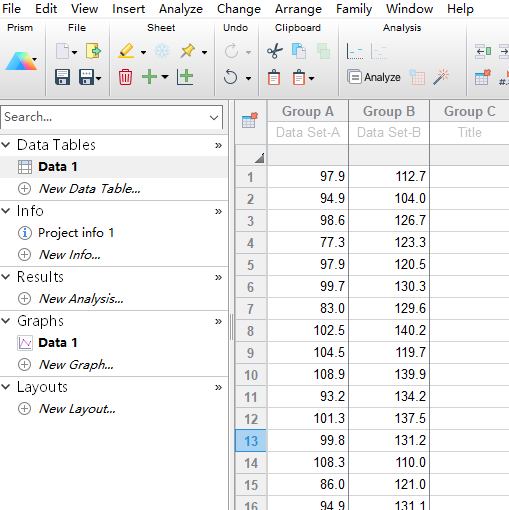This screenshot has height=510, width=509.
Task: Select Group B column header
Action: coord(389,111)
